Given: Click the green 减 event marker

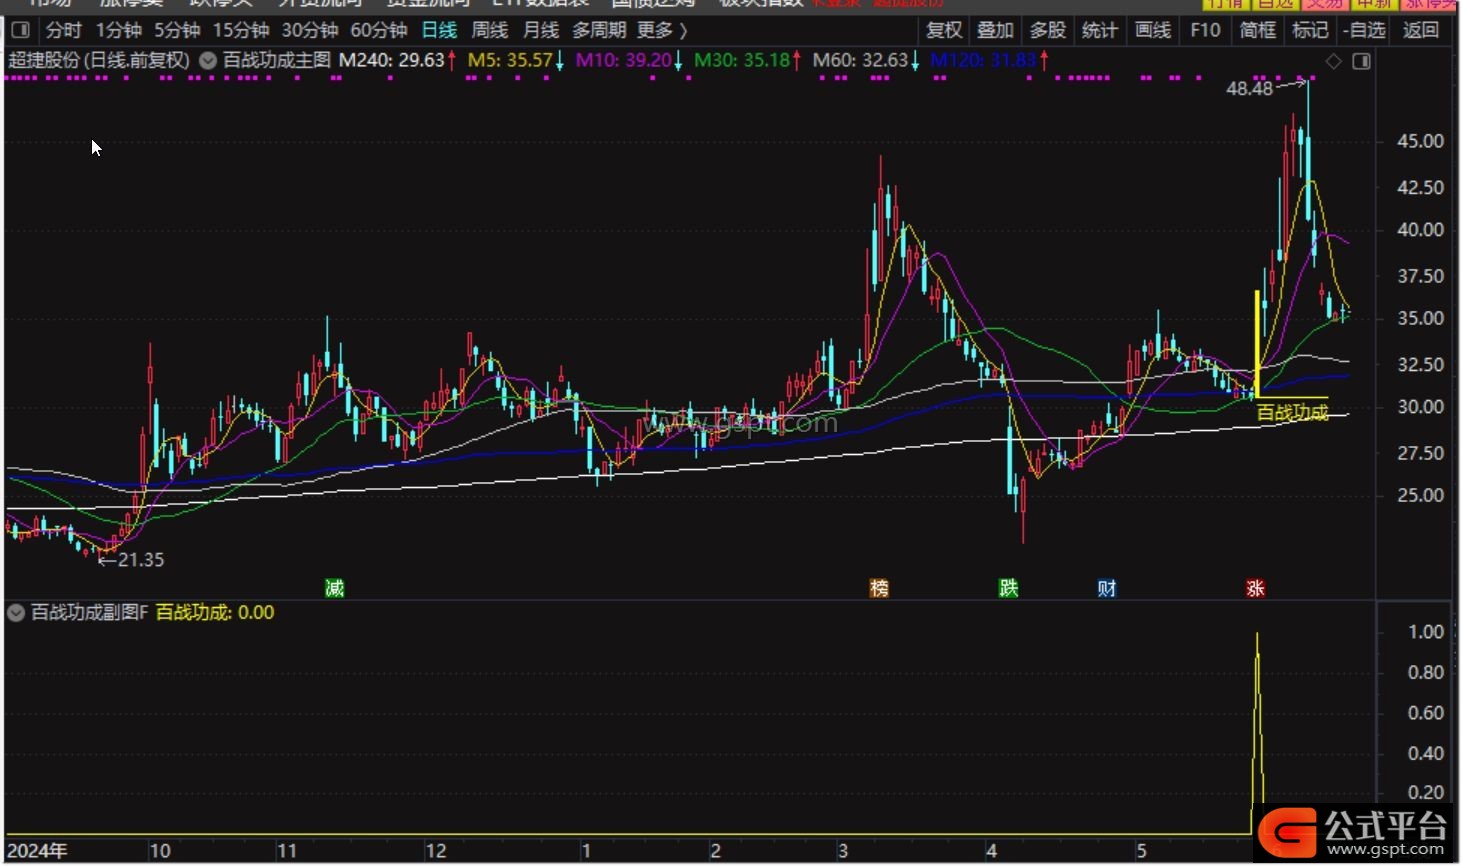Looking at the screenshot, I should point(335,588).
